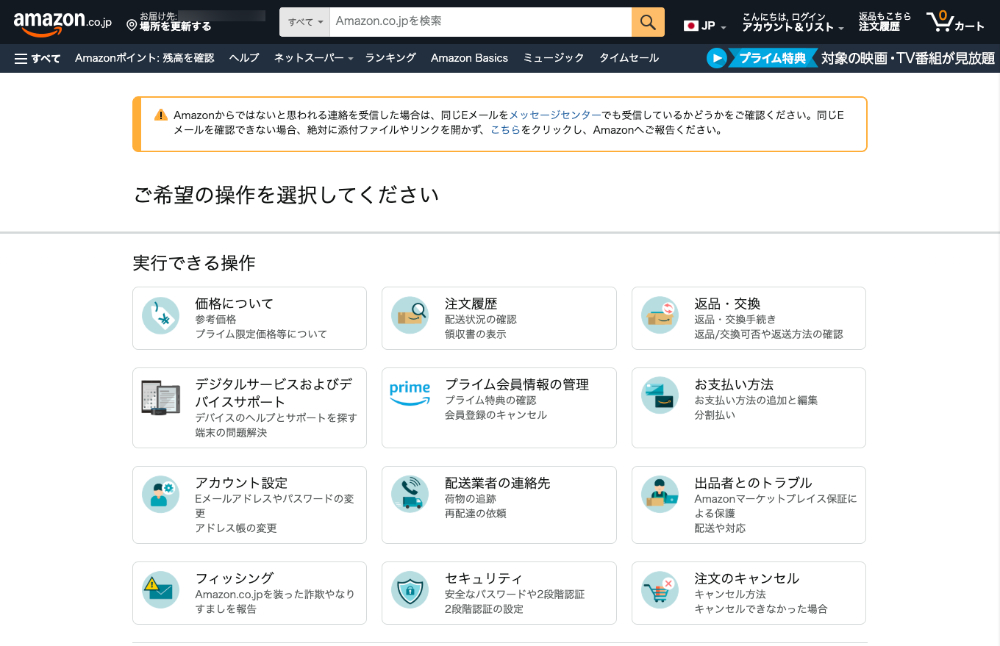Click 配送や対応 text
Image resolution: width=1000 pixels, height=646 pixels.
[720, 528]
